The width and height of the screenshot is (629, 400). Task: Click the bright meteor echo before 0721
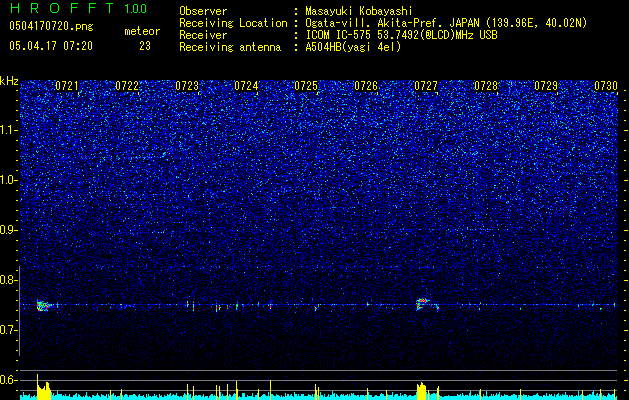coord(43,306)
